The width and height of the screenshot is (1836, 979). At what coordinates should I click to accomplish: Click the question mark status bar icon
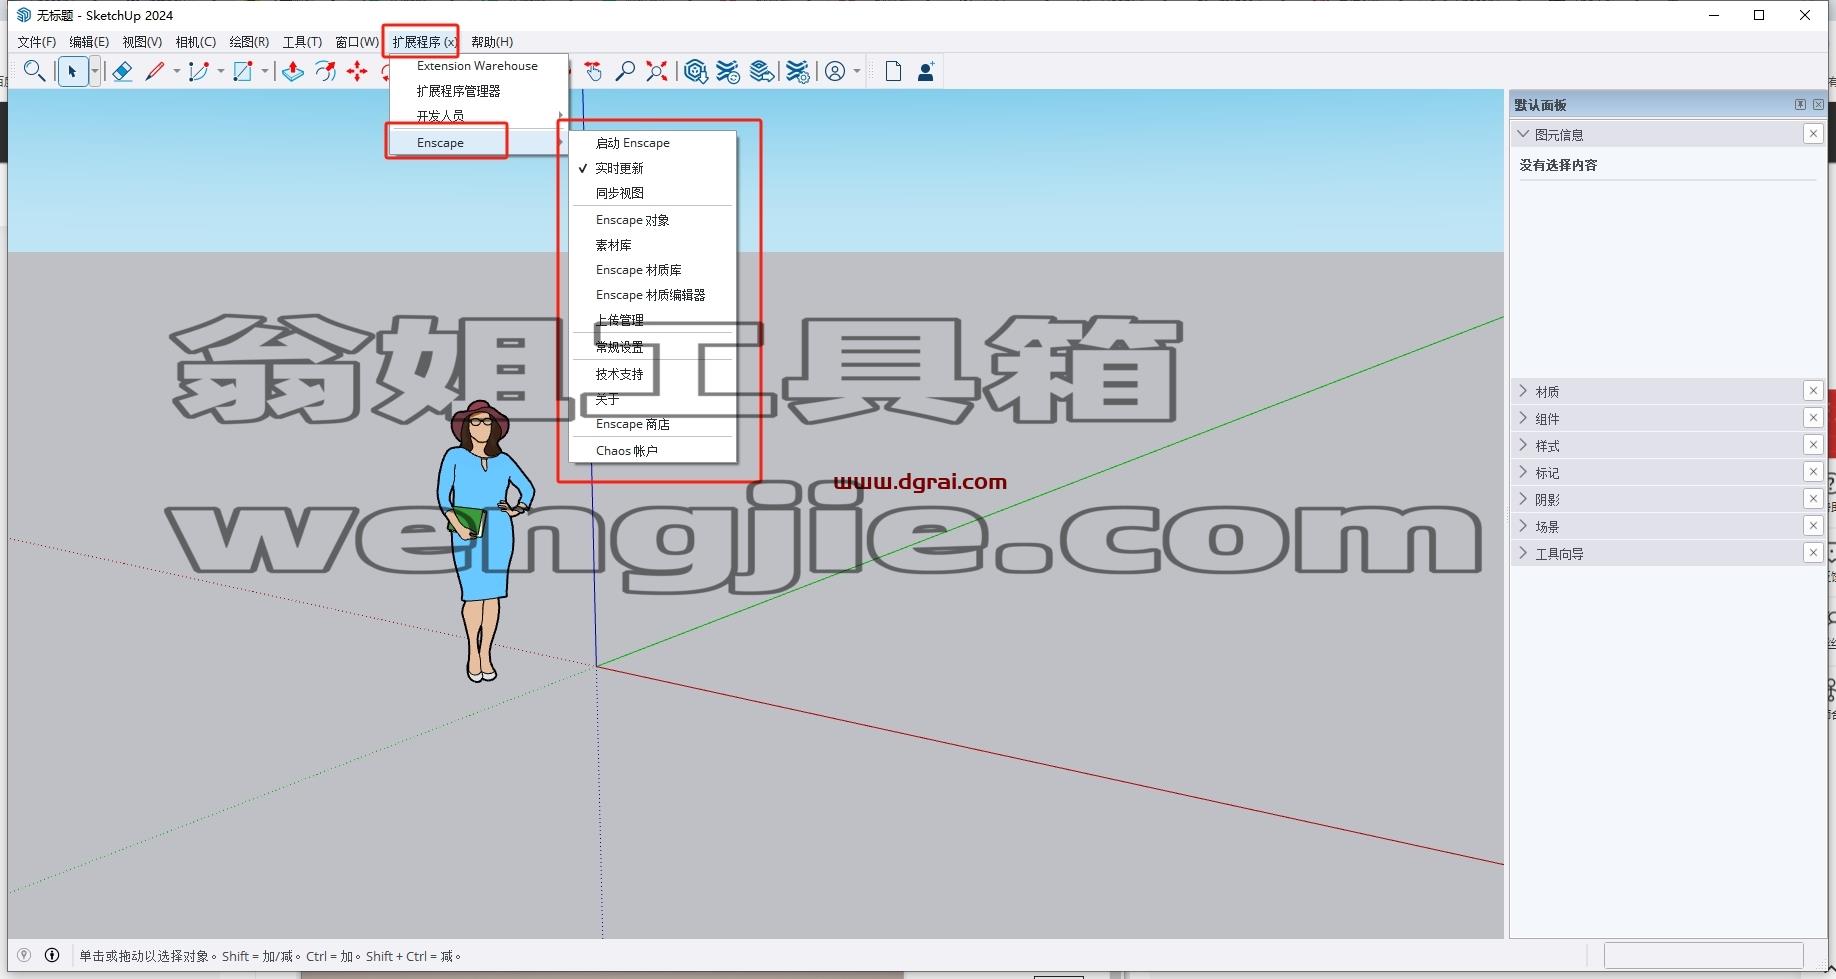(x=24, y=955)
